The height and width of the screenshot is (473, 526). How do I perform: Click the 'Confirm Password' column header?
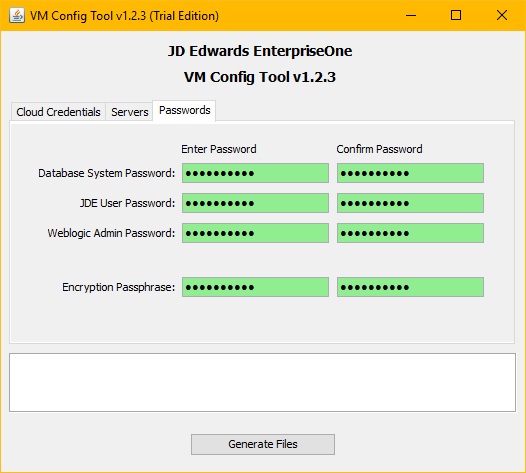[x=379, y=149]
